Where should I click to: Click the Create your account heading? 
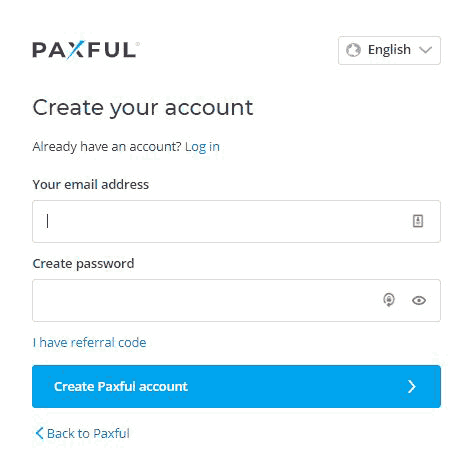[x=143, y=108]
